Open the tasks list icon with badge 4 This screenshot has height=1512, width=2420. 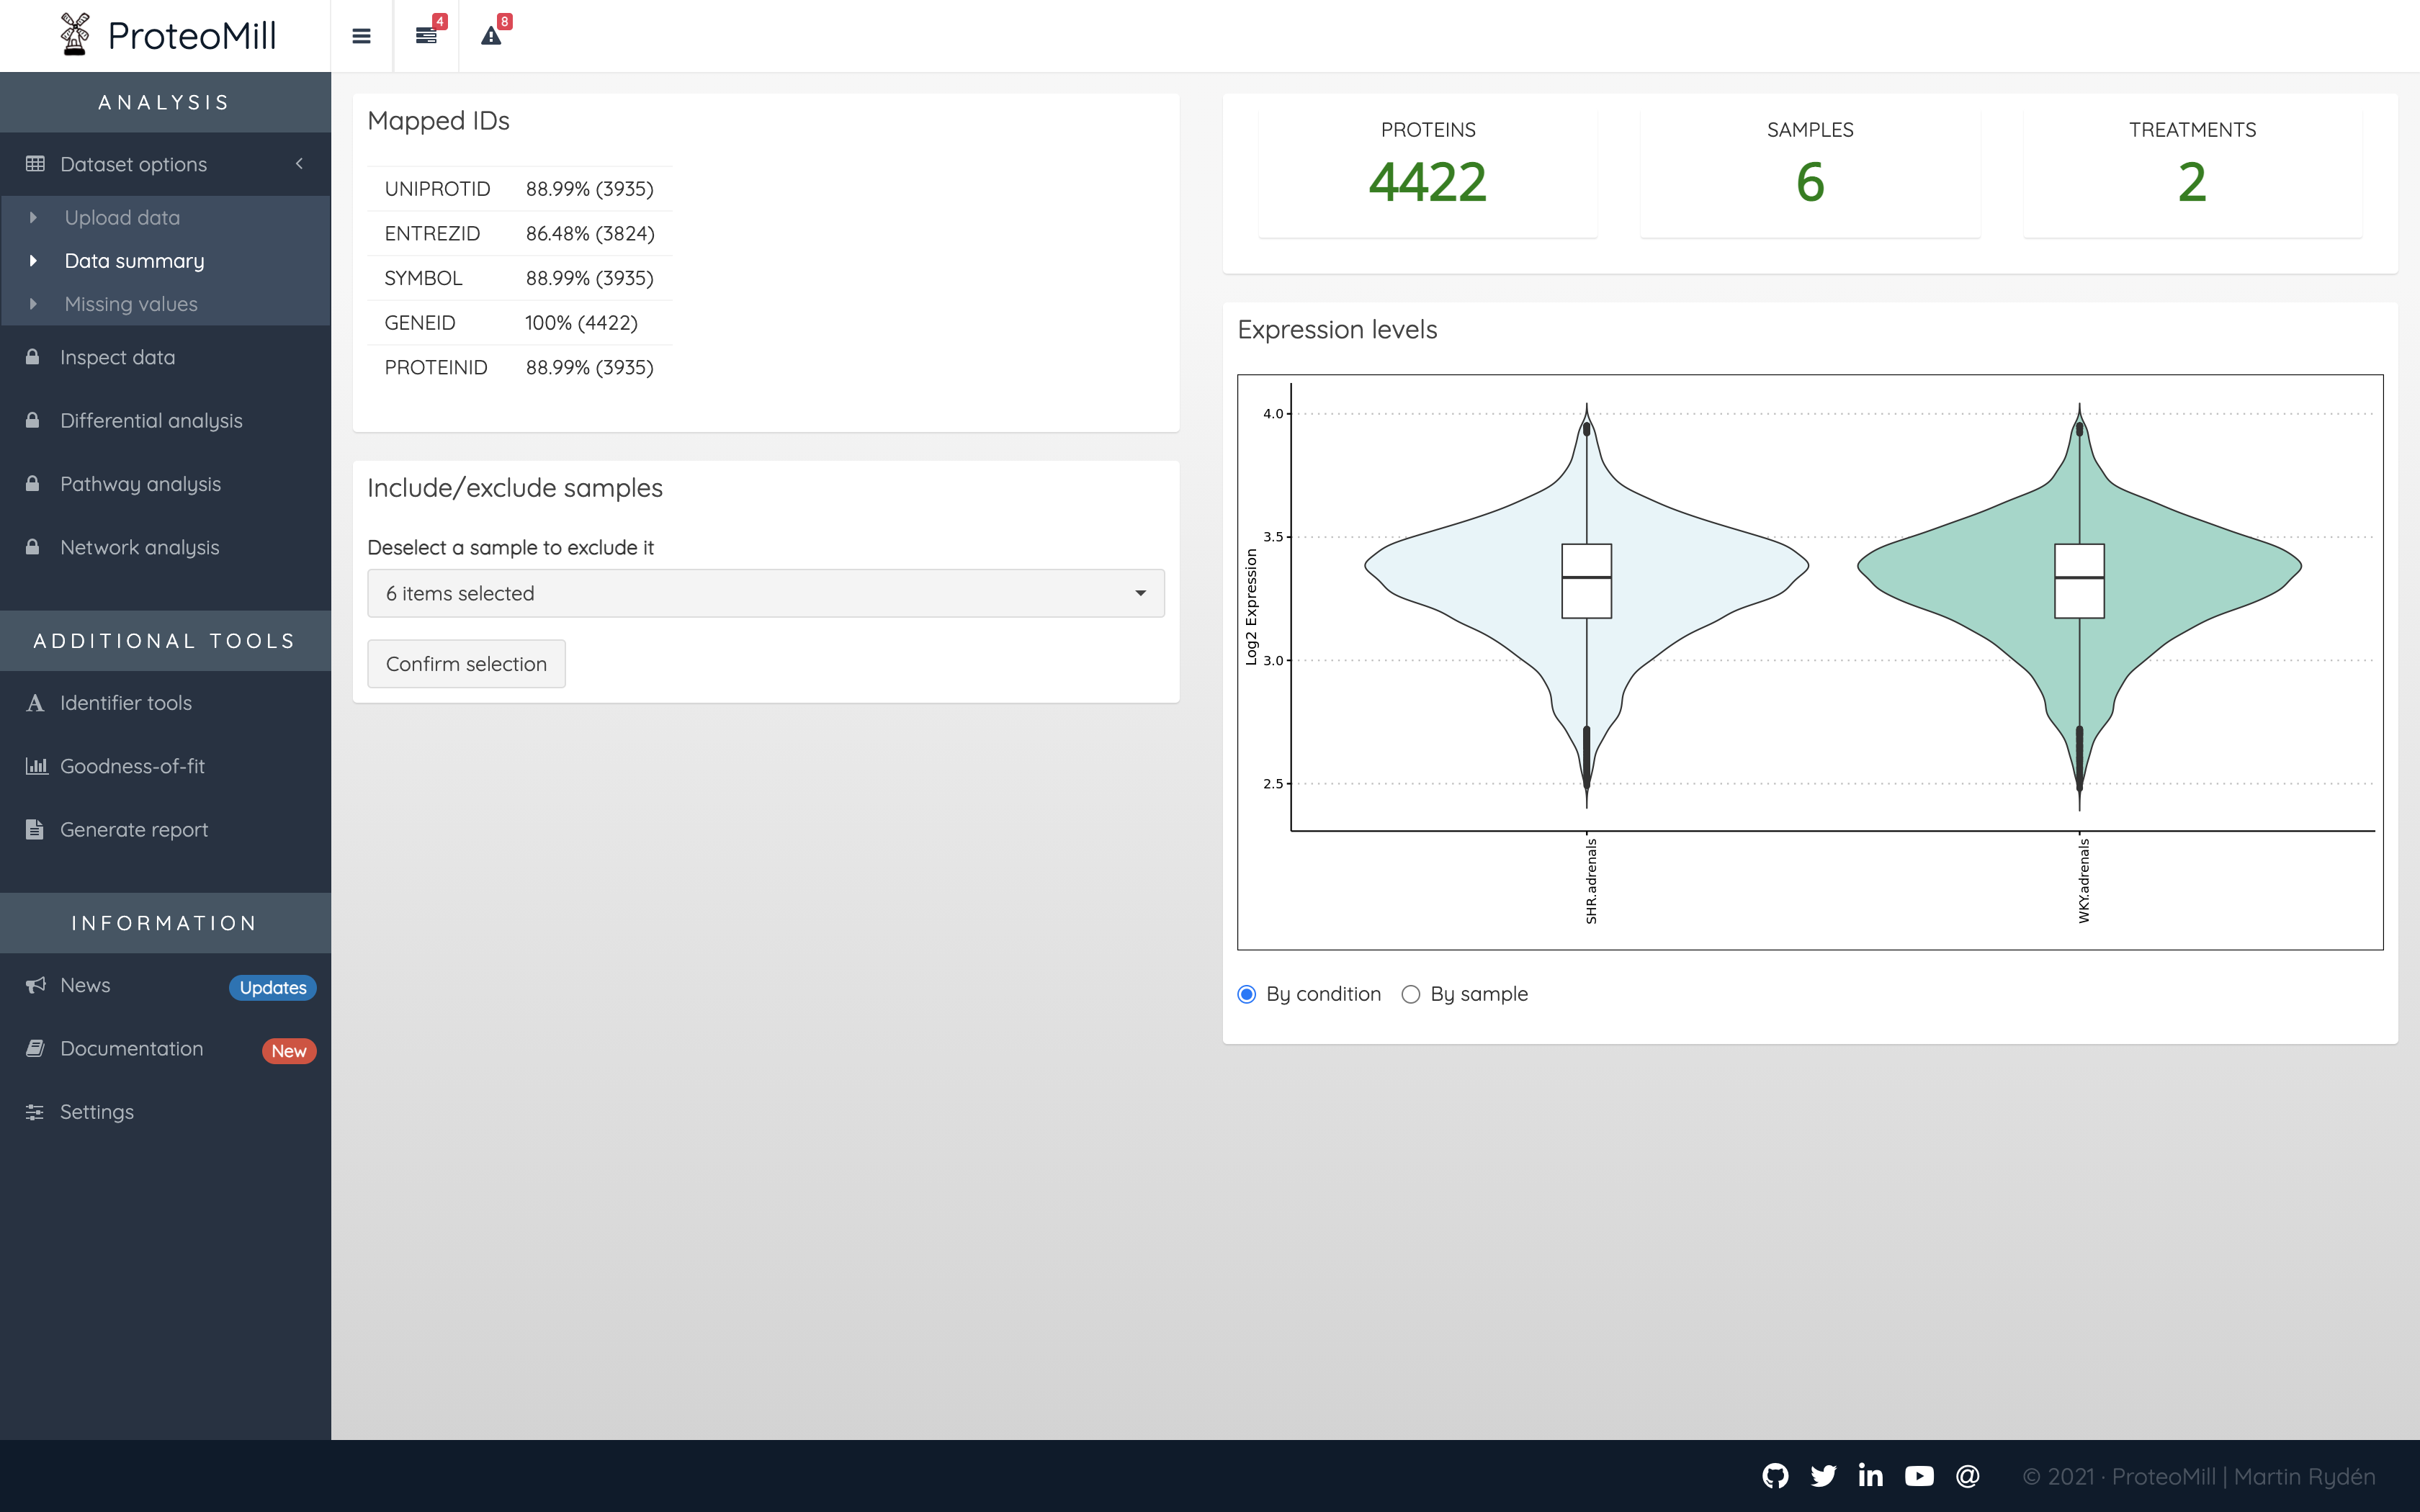426,36
